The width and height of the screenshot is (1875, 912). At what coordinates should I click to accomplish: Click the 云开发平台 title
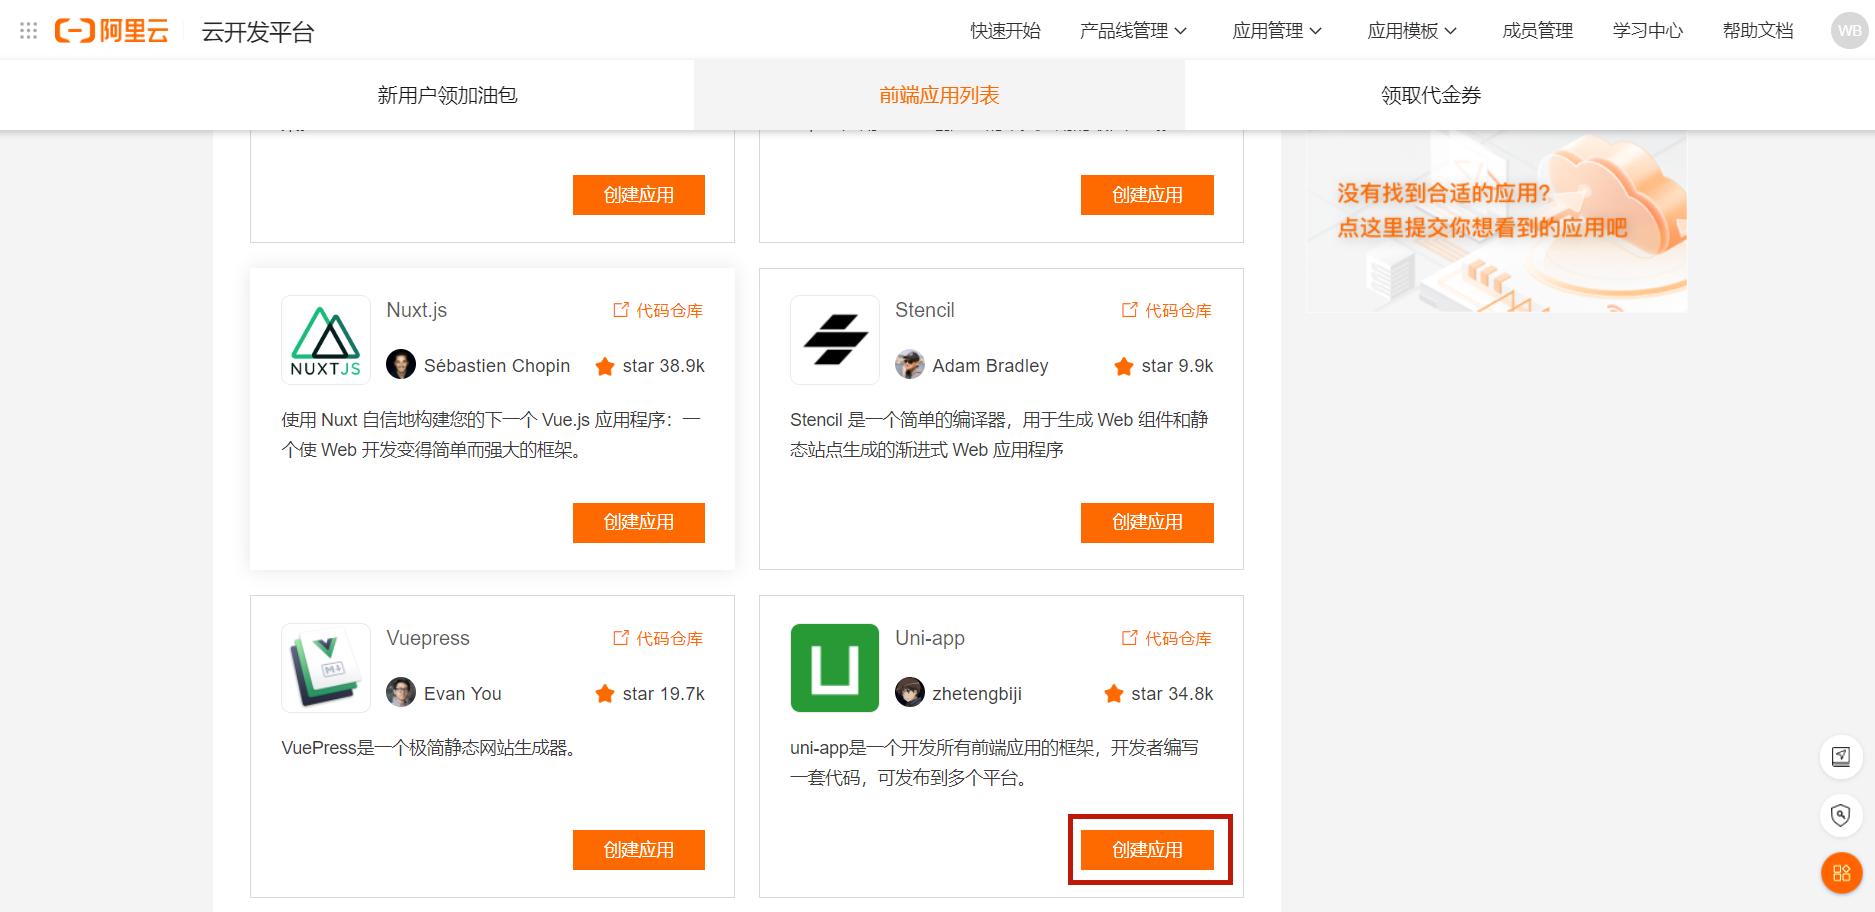258,32
